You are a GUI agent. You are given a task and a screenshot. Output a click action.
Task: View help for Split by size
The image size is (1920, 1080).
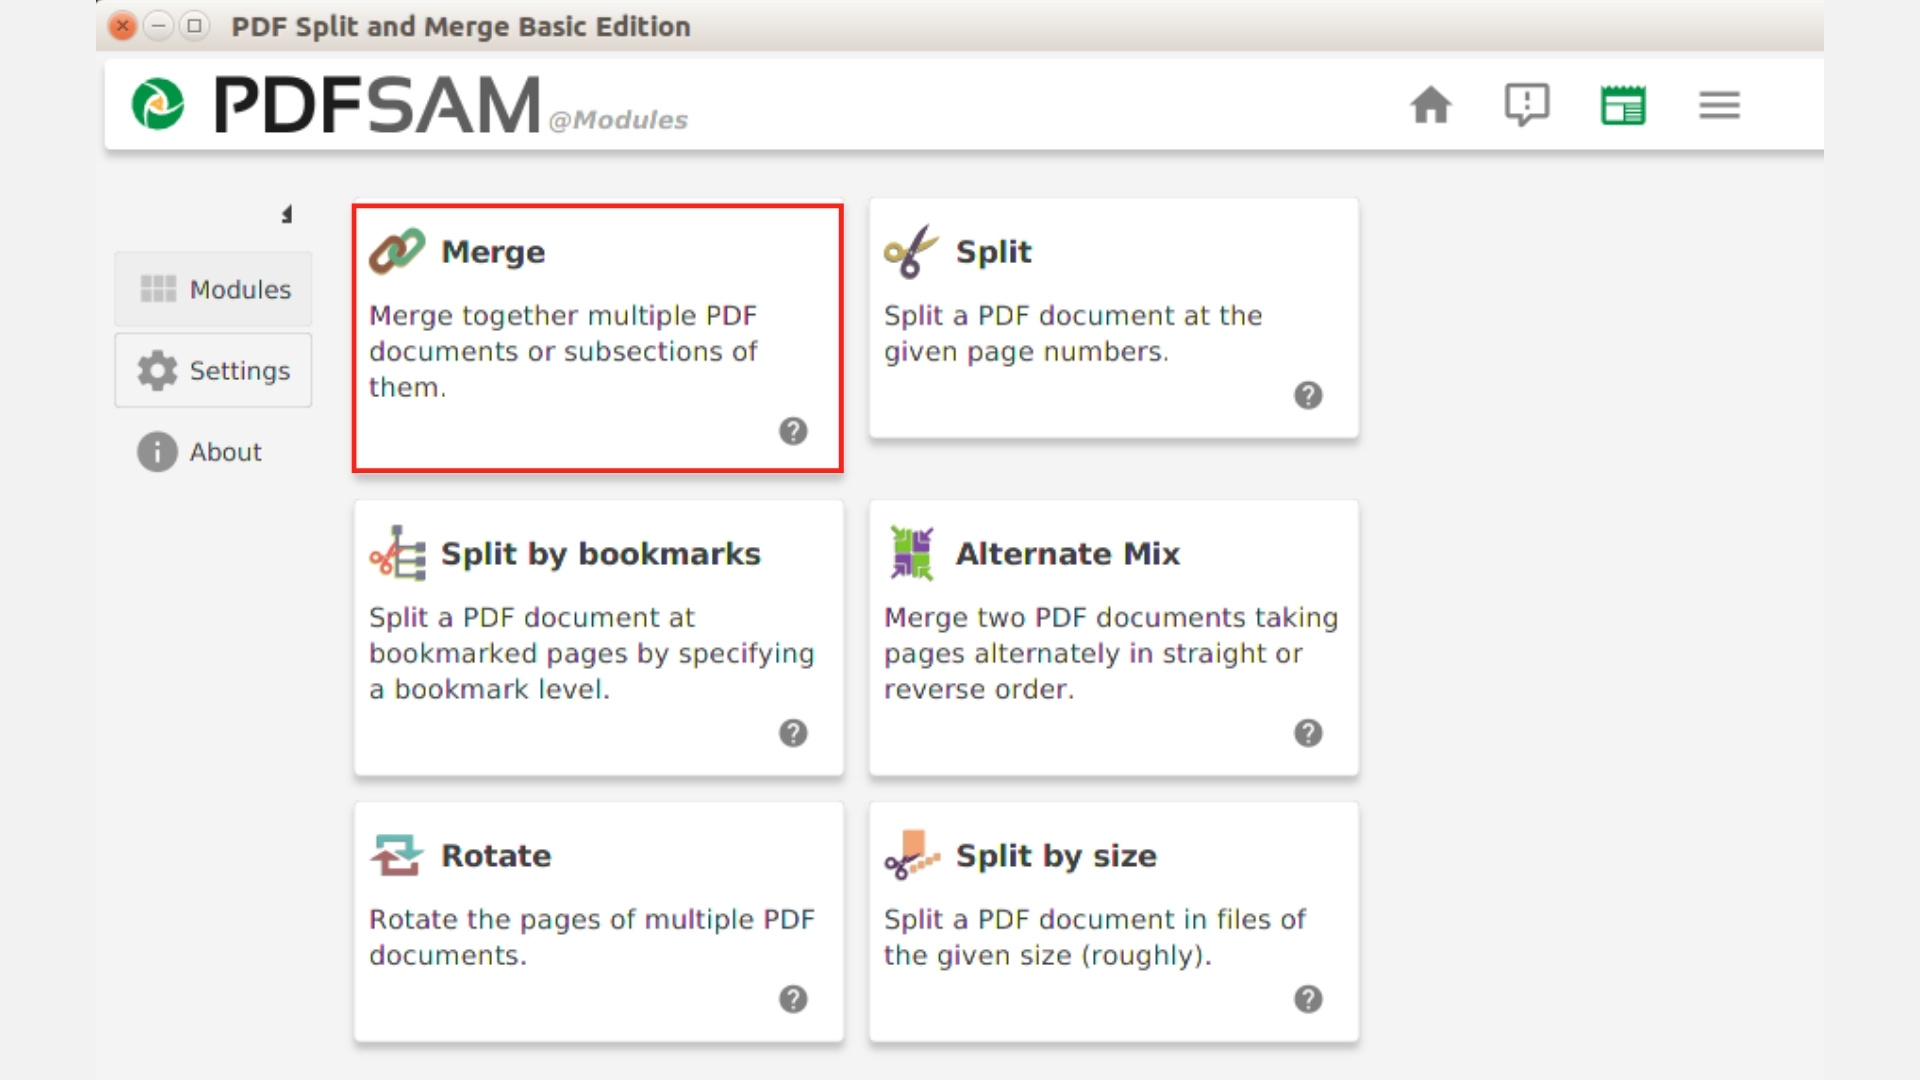pos(1308,999)
